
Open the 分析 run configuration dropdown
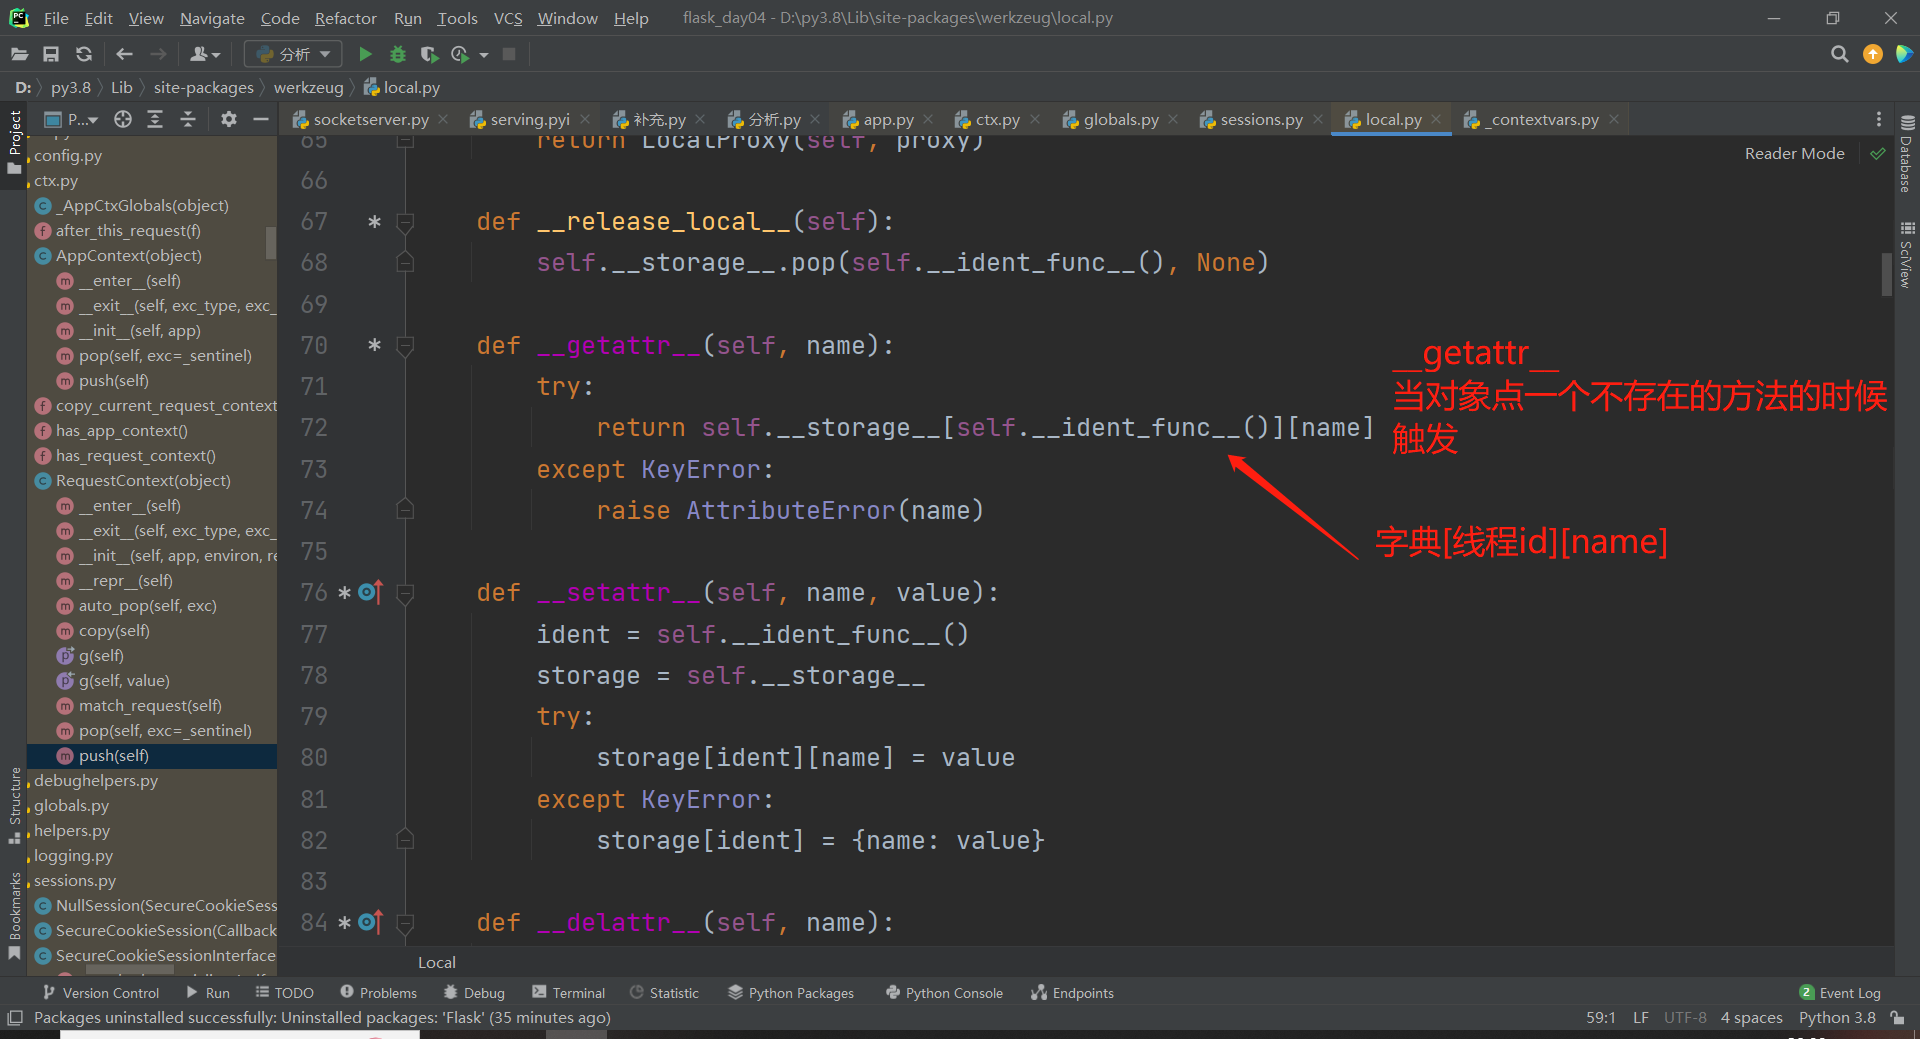click(x=293, y=54)
